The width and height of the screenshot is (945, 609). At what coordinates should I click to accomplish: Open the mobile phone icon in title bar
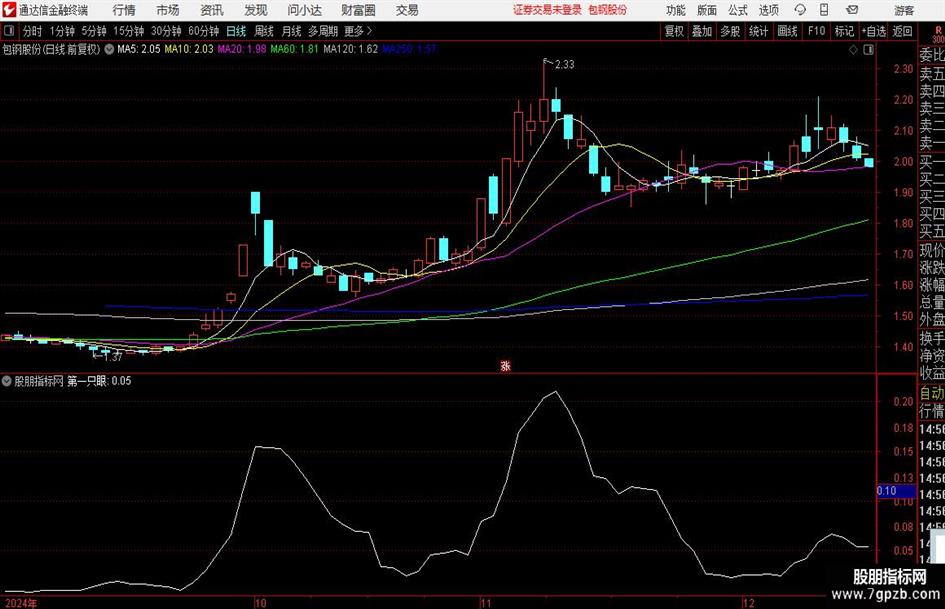[x=824, y=10]
